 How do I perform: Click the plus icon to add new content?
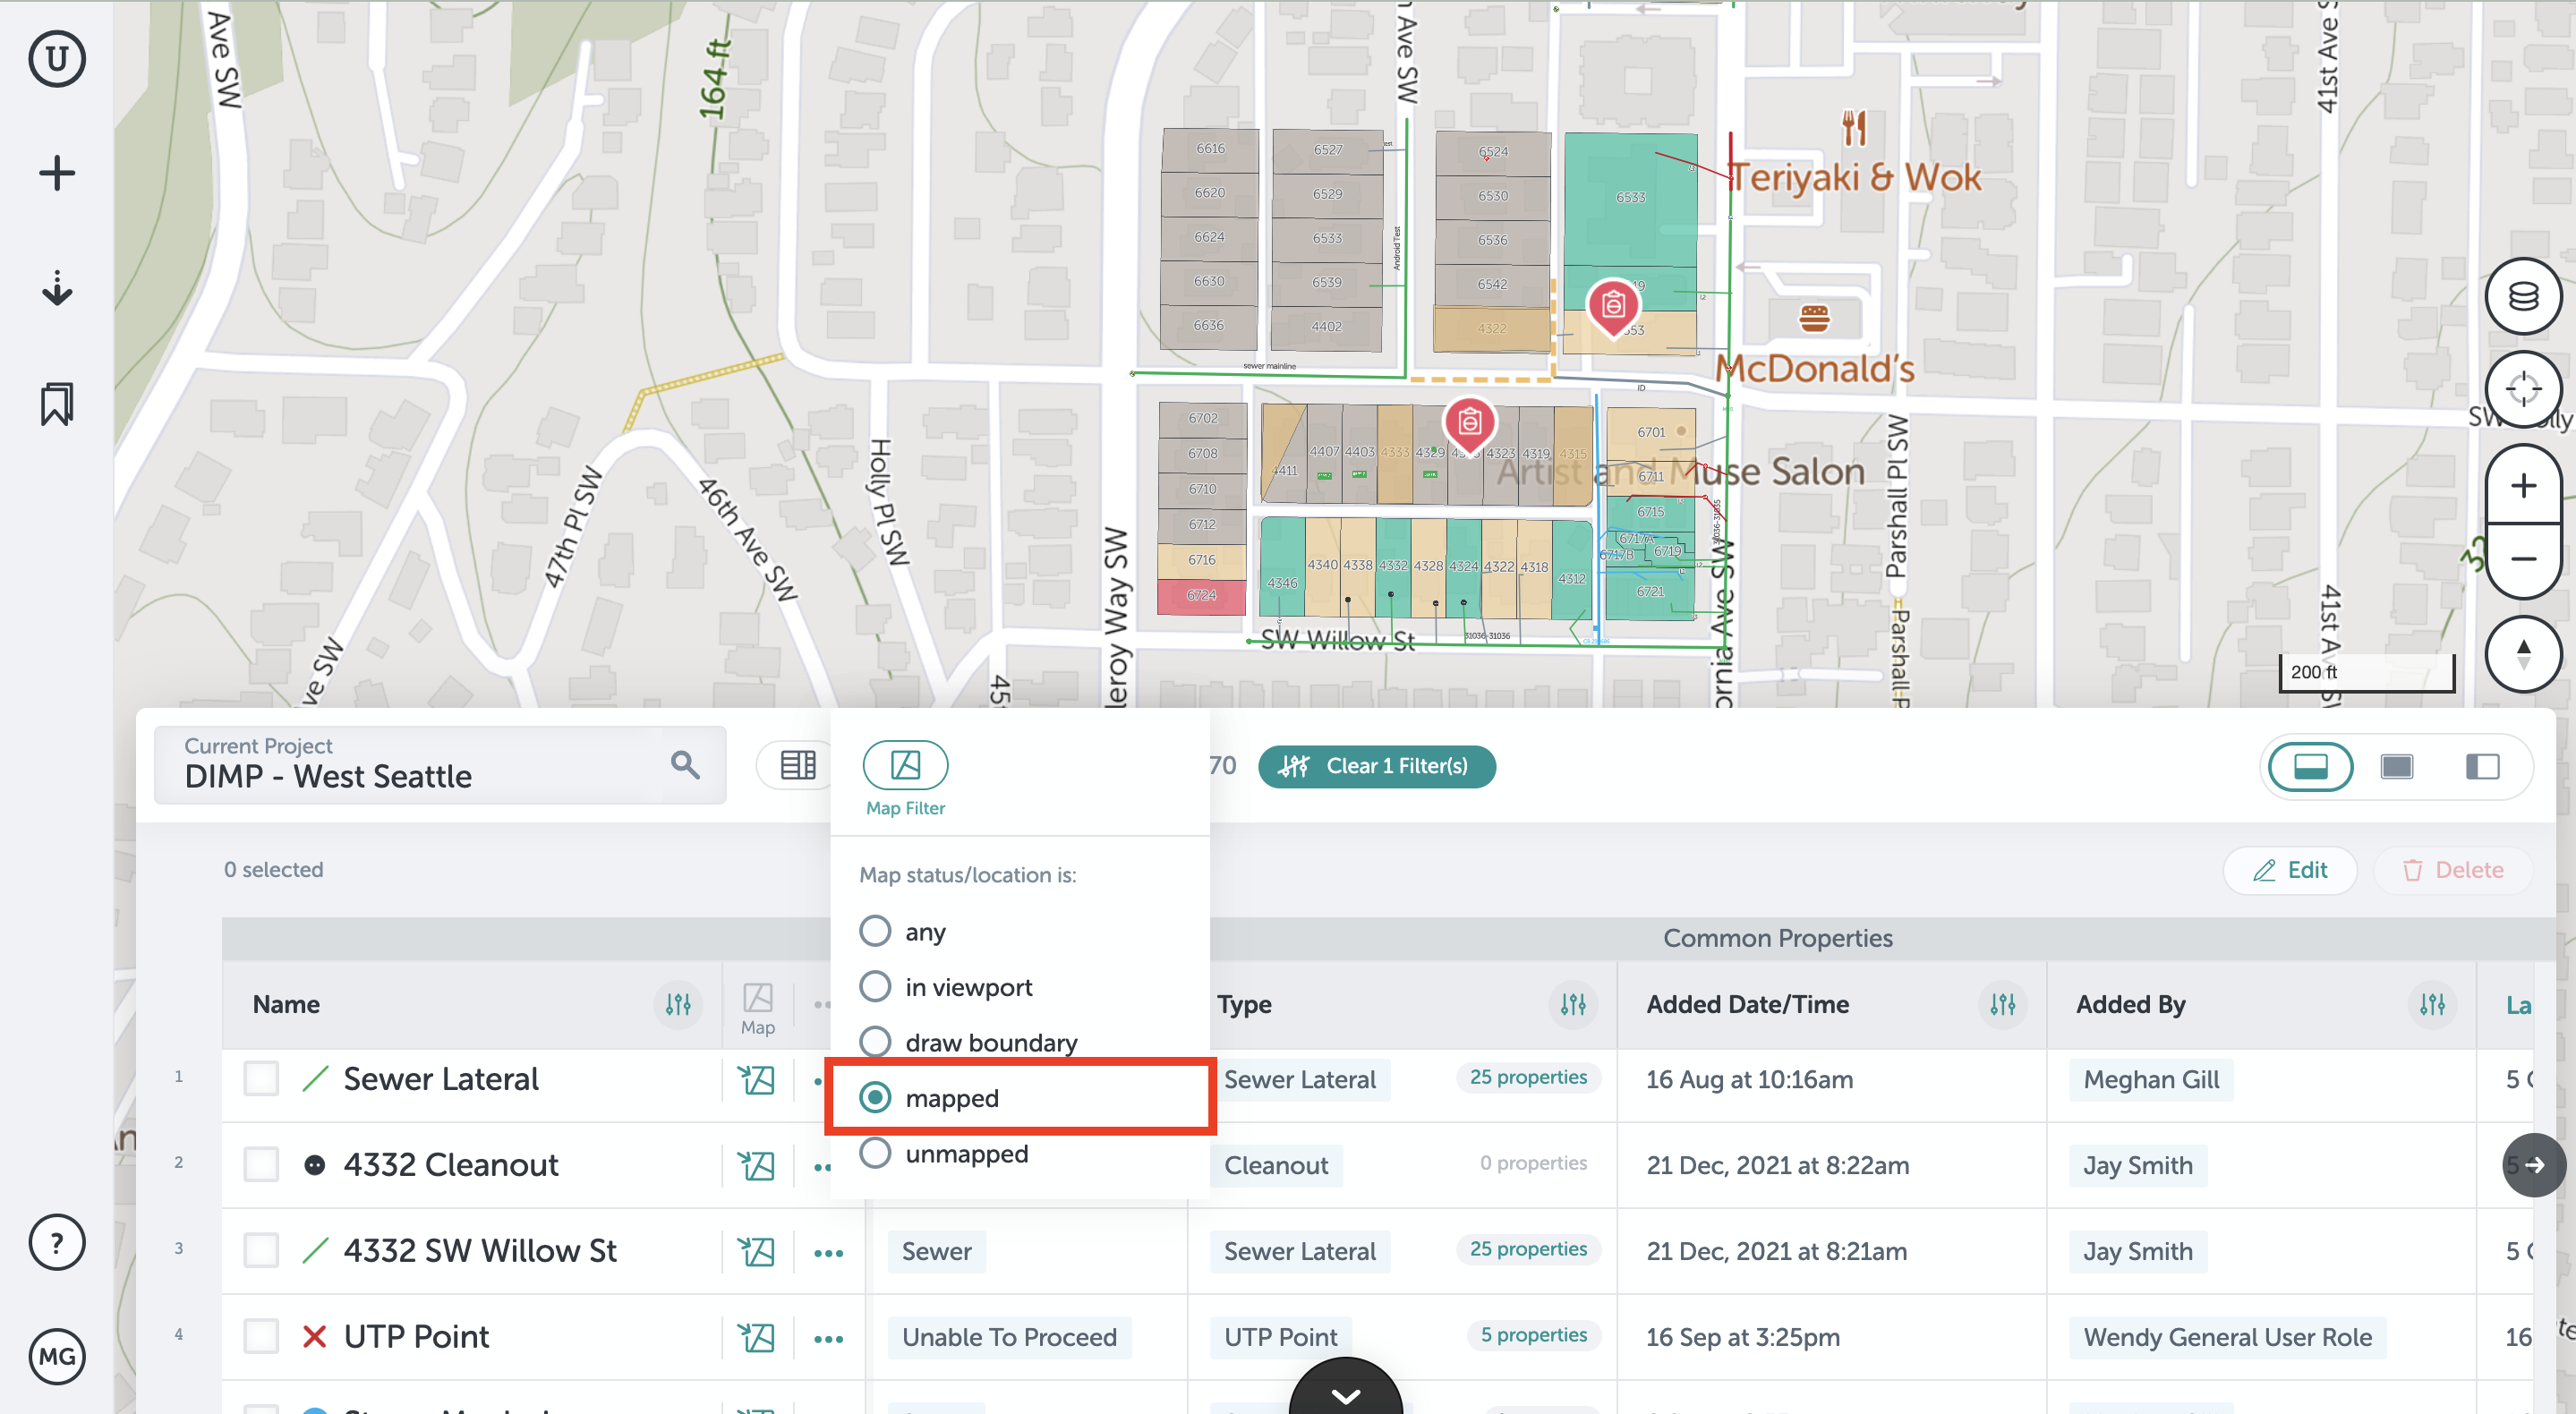56,171
